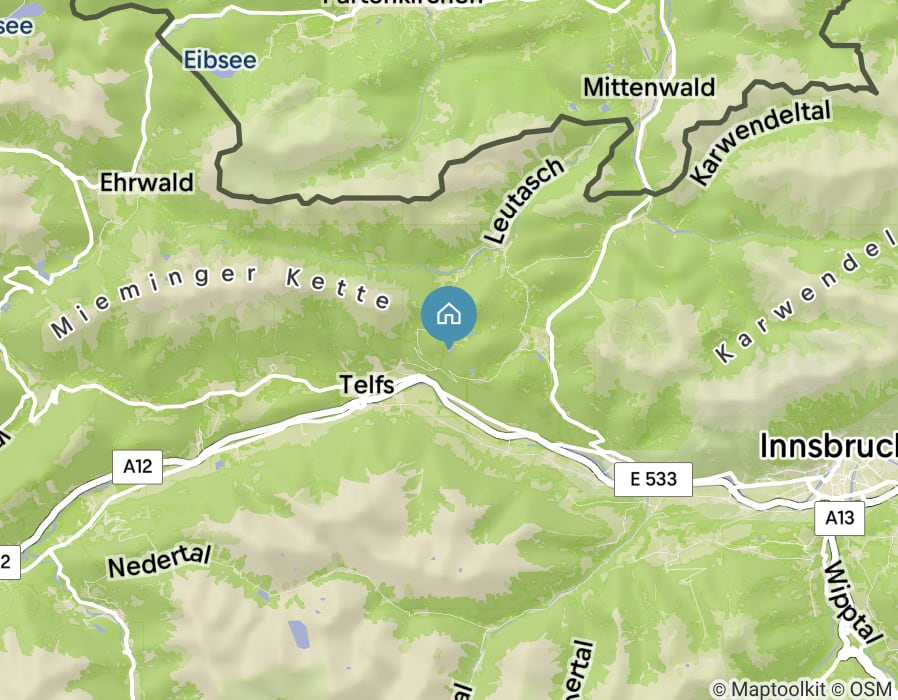This screenshot has width=898, height=700.
Task: Click the A12 highway shield
Action: (137, 467)
